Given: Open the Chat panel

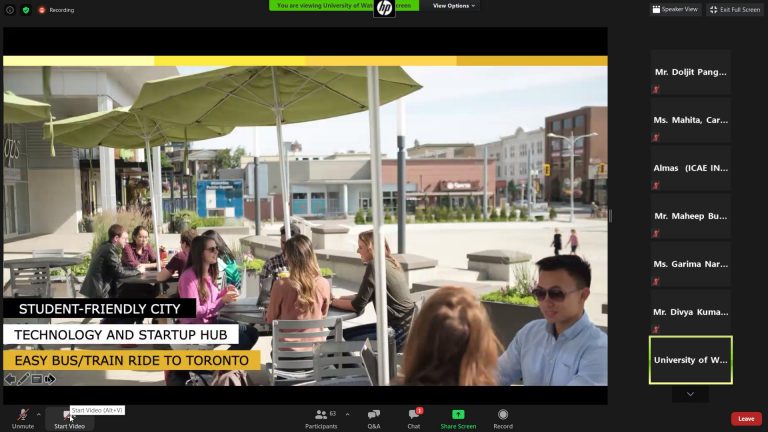Looking at the screenshot, I should click(x=414, y=419).
